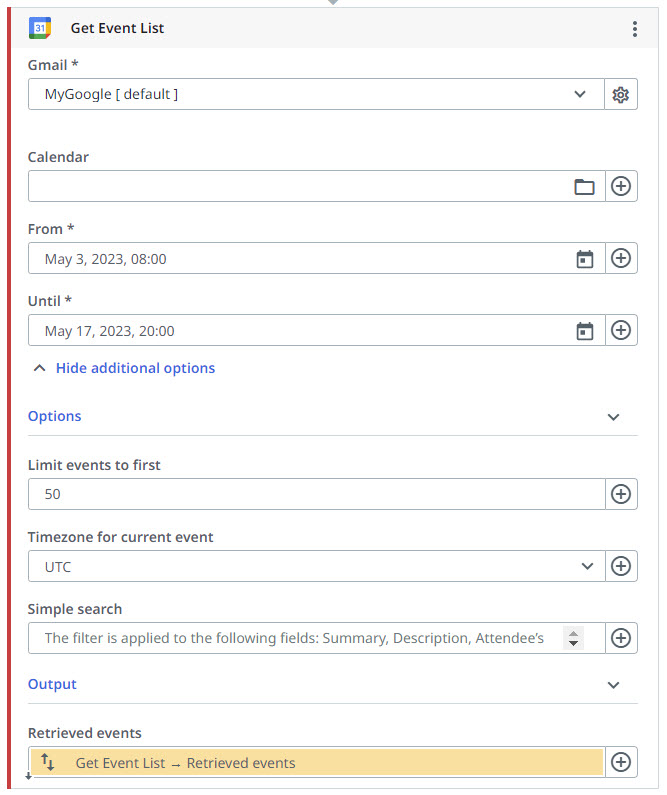
Task: Click plus button beside Simple search
Action: [621, 638]
